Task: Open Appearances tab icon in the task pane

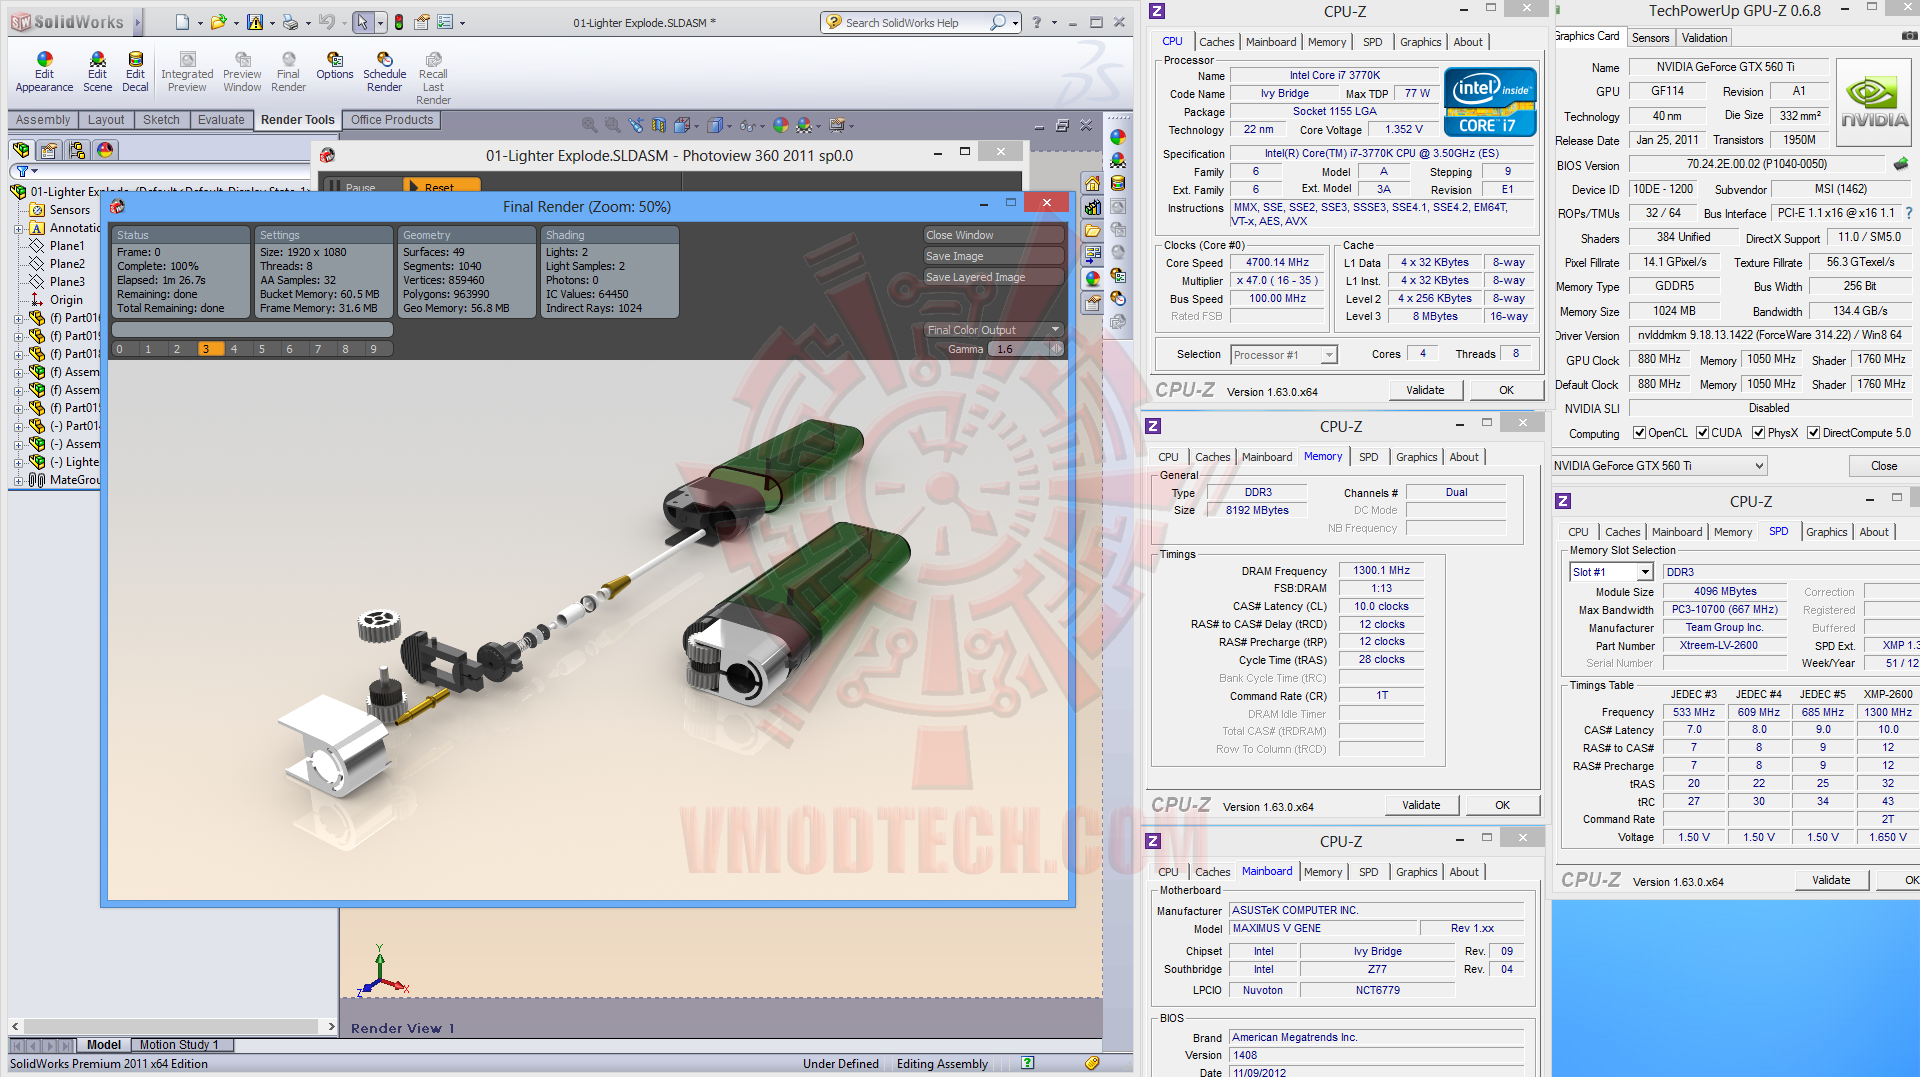Action: click(x=1092, y=278)
